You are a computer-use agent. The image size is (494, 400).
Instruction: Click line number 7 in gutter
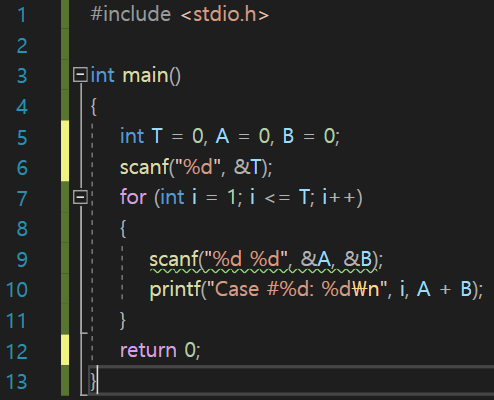coord(22,198)
